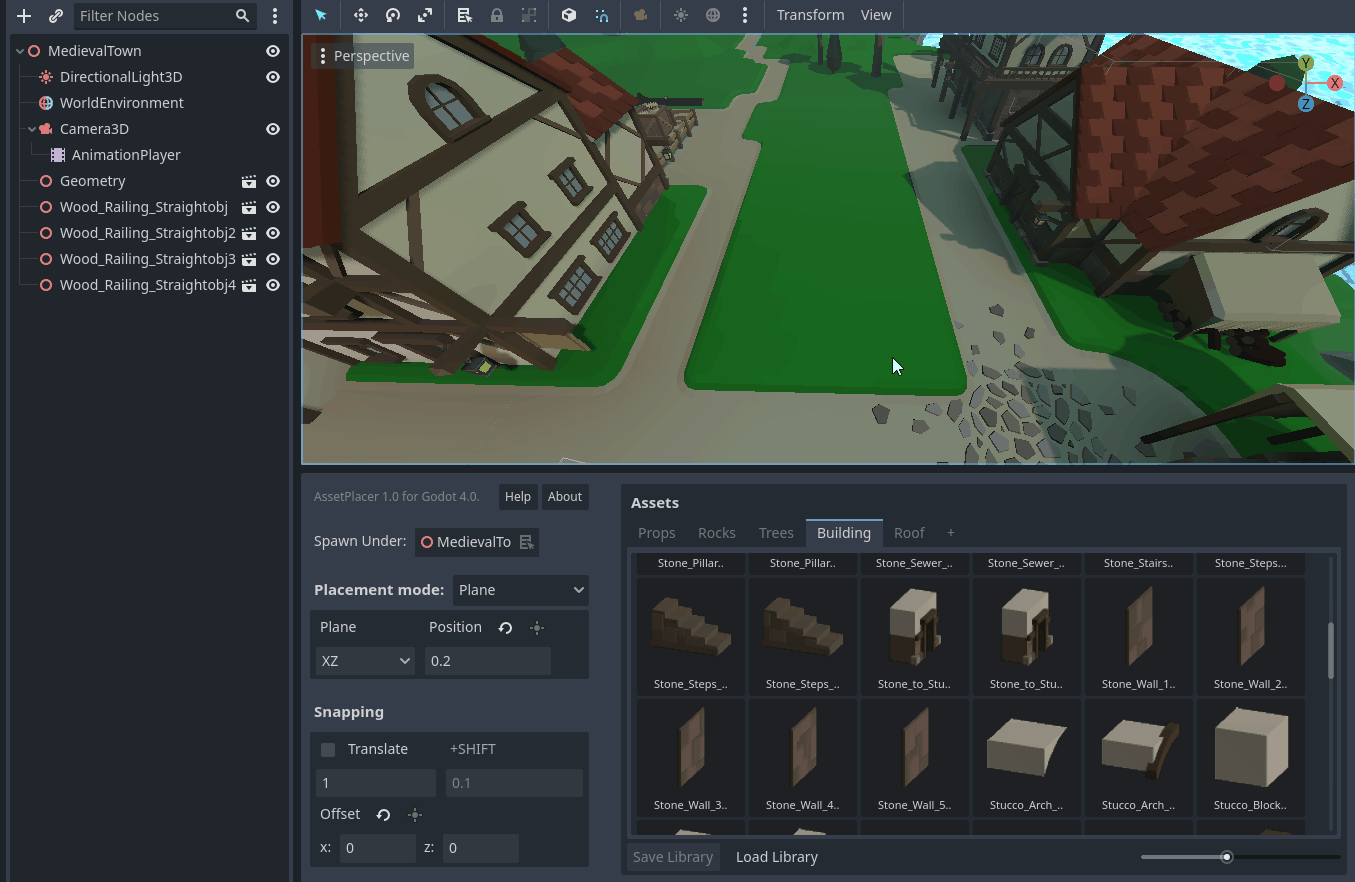Activate the Select mode arrow tool
The height and width of the screenshot is (882, 1355).
click(x=321, y=15)
